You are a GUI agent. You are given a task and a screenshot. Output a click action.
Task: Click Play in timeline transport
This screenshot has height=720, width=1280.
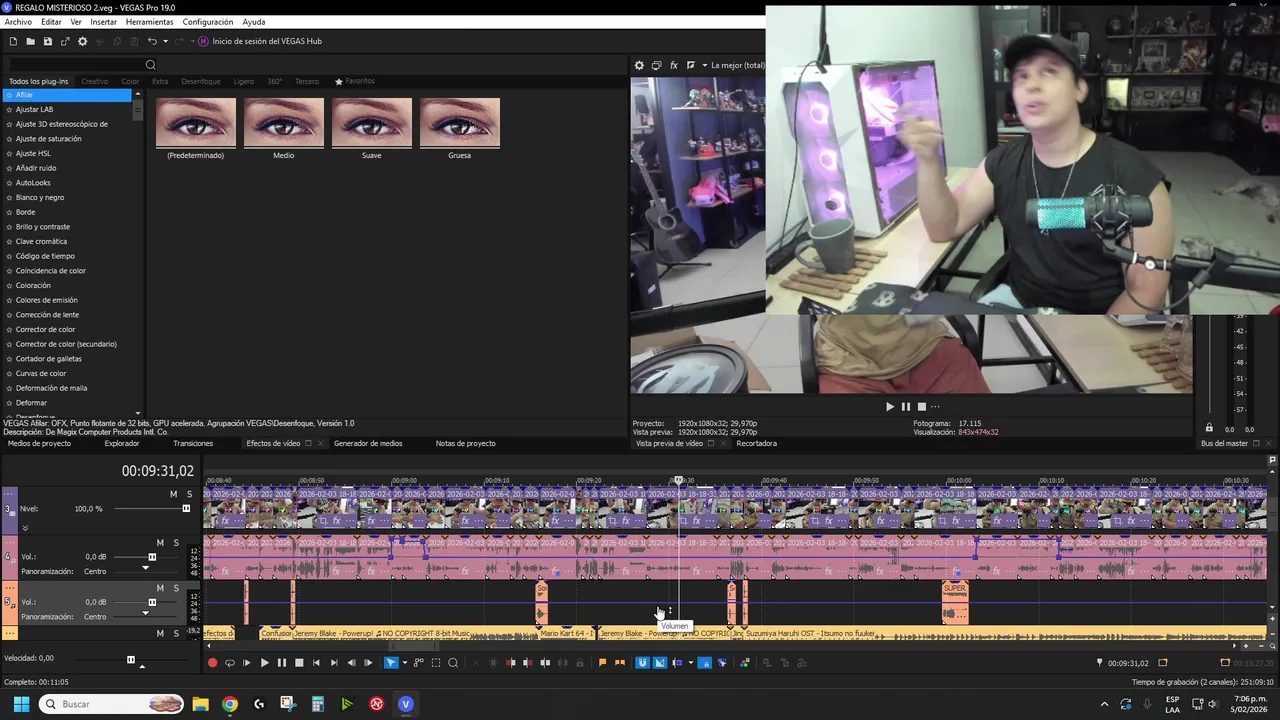pyautogui.click(x=264, y=662)
